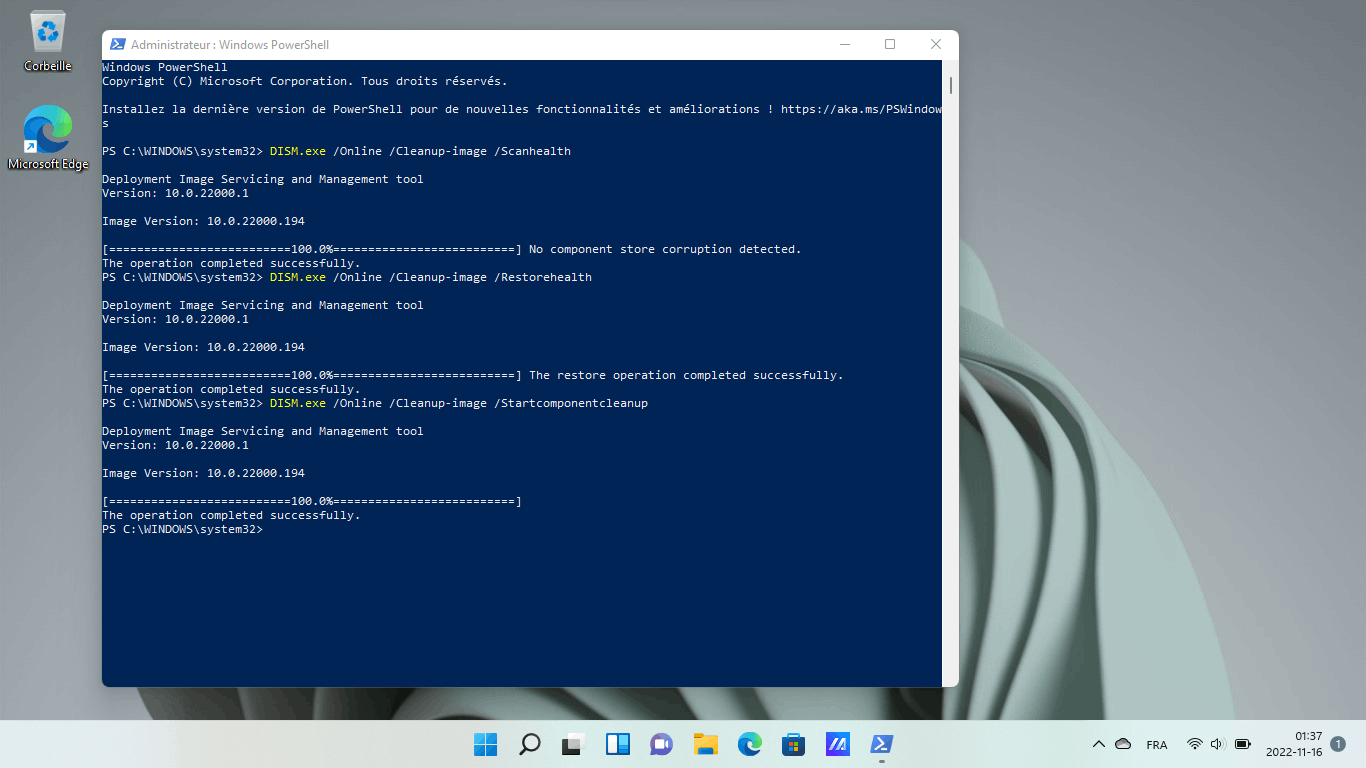Open Wi-Fi network settings in tray
Image resolution: width=1366 pixels, height=768 pixels.
coord(1194,744)
